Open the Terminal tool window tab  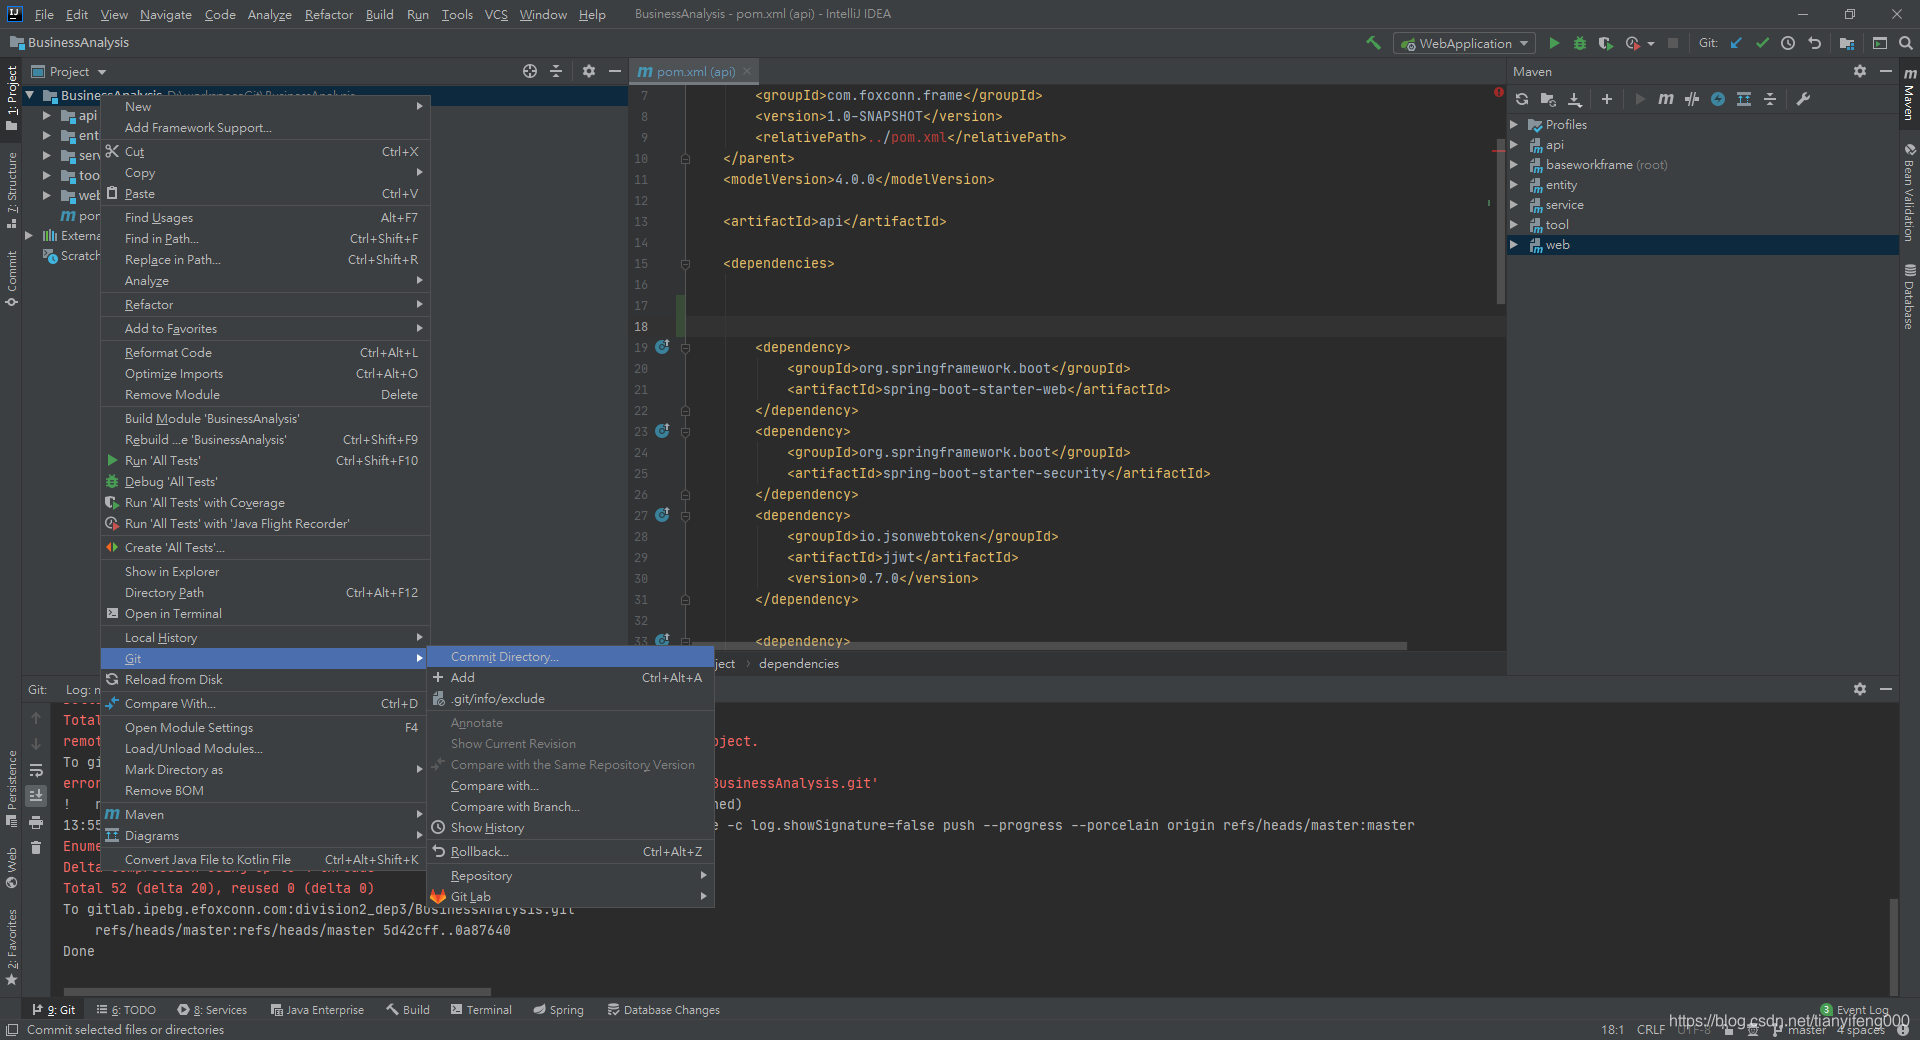click(481, 1010)
